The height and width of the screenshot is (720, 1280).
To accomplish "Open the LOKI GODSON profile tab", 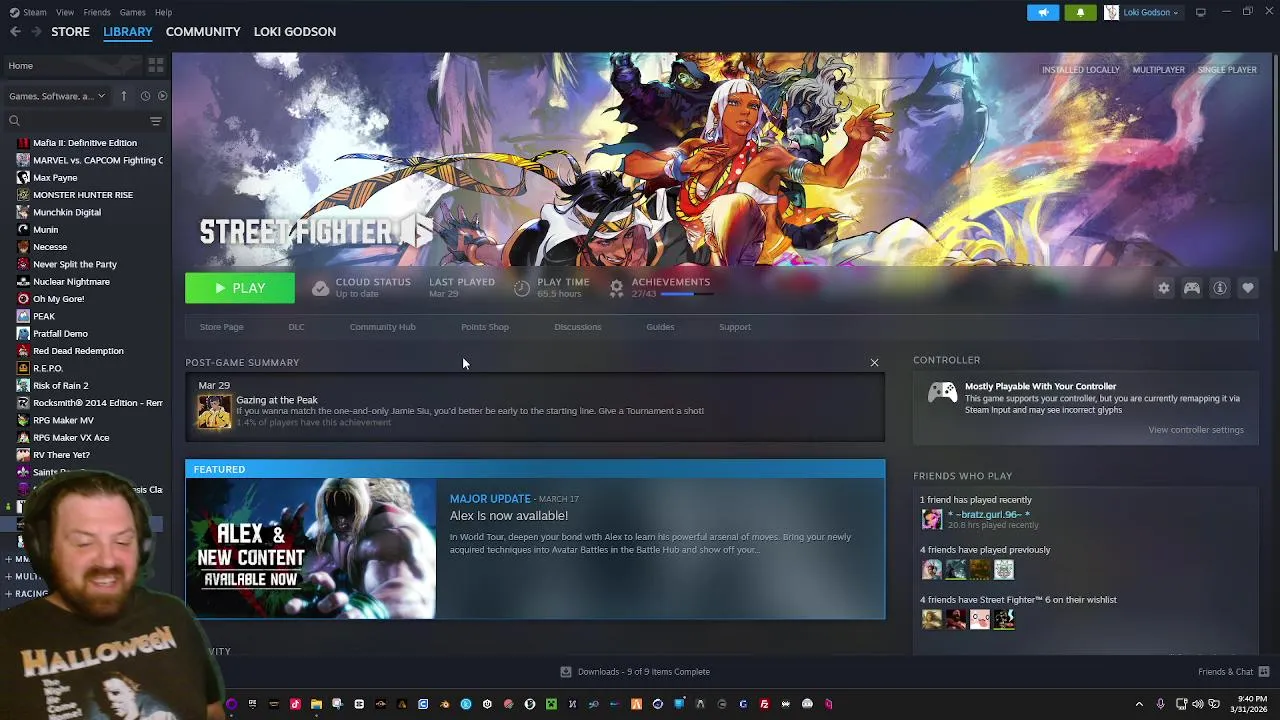I will pyautogui.click(x=295, y=32).
